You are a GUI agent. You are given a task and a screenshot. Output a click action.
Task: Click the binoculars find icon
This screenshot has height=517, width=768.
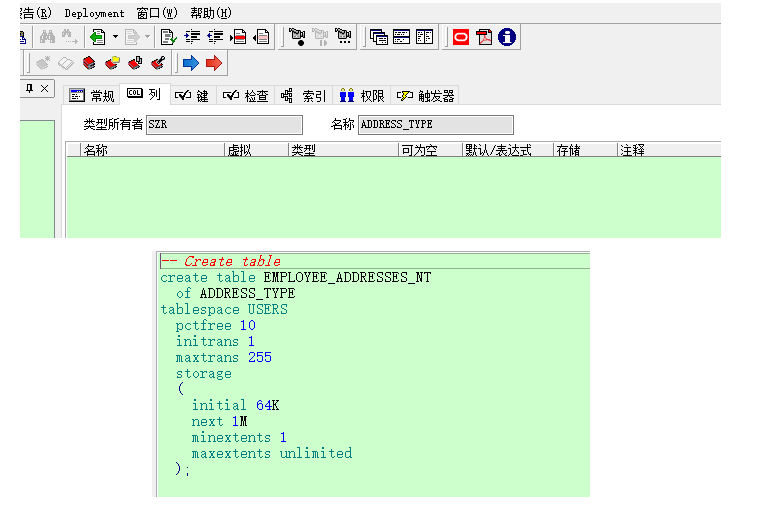(x=47, y=37)
